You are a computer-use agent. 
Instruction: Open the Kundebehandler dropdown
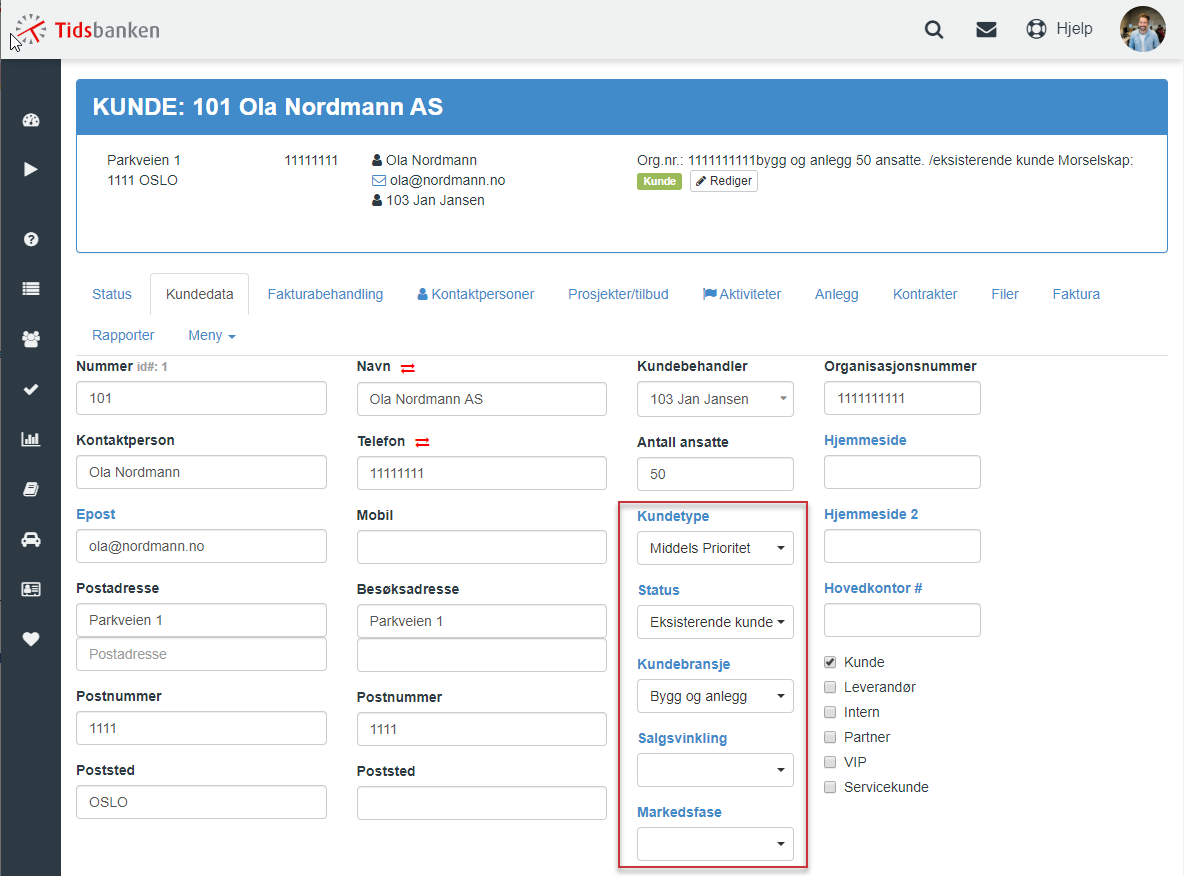click(715, 399)
